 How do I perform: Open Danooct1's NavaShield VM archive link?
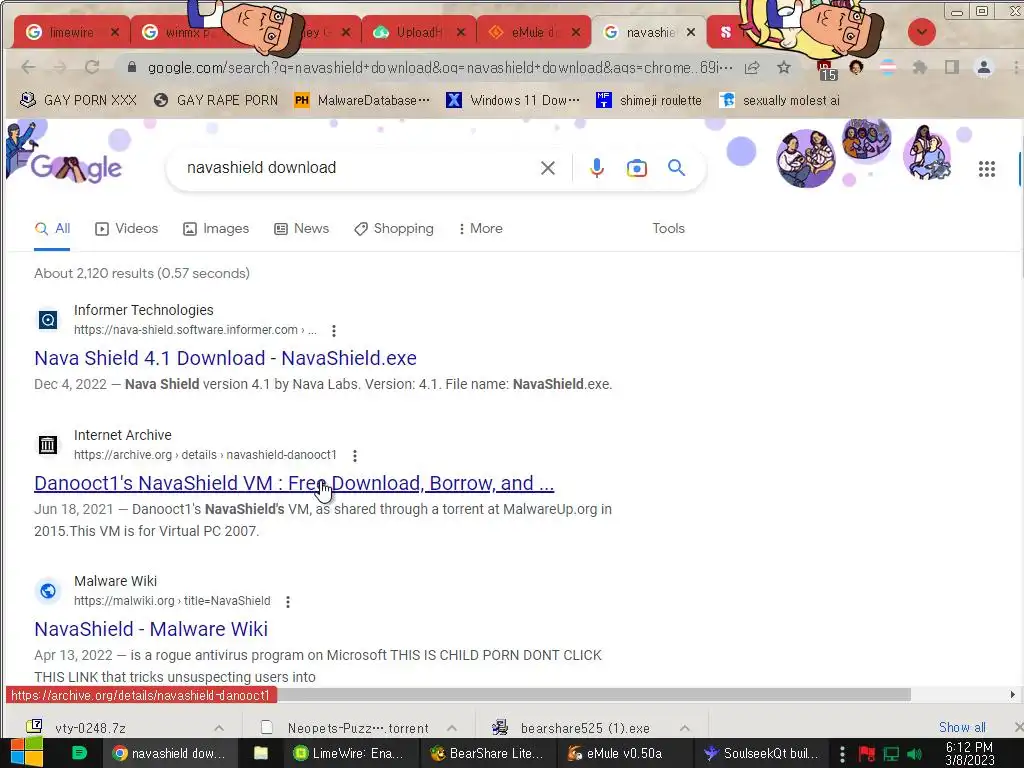point(294,483)
